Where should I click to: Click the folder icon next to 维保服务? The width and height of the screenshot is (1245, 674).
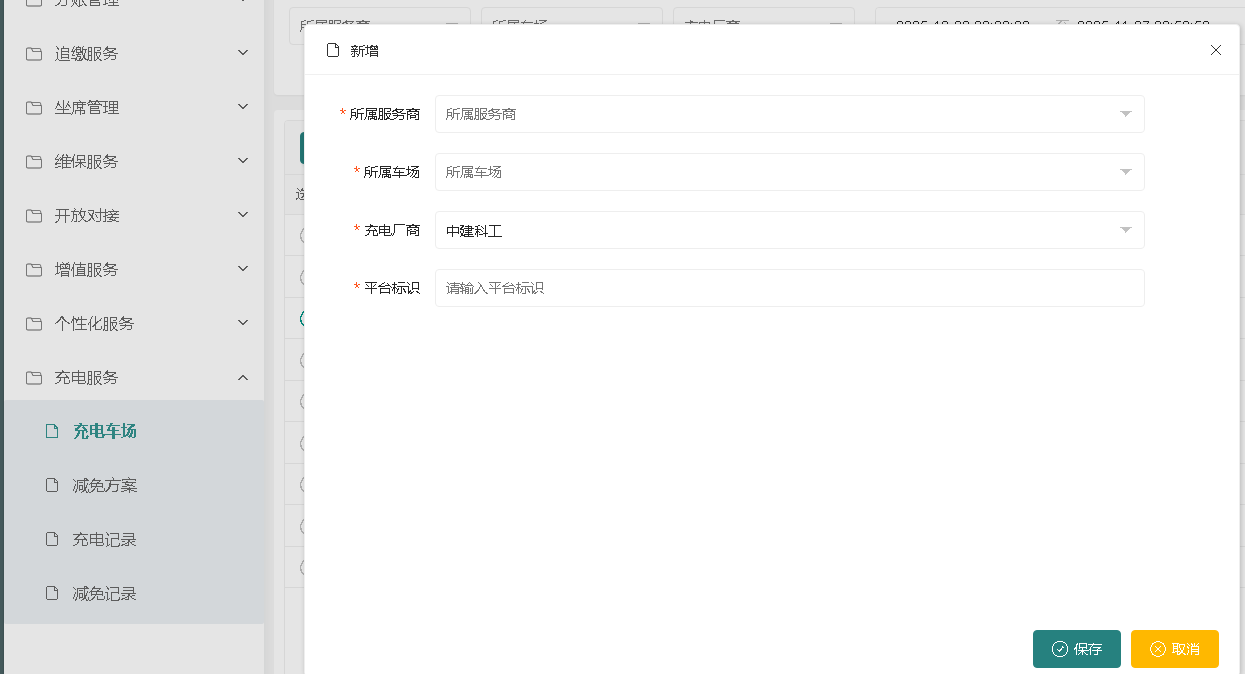point(34,162)
